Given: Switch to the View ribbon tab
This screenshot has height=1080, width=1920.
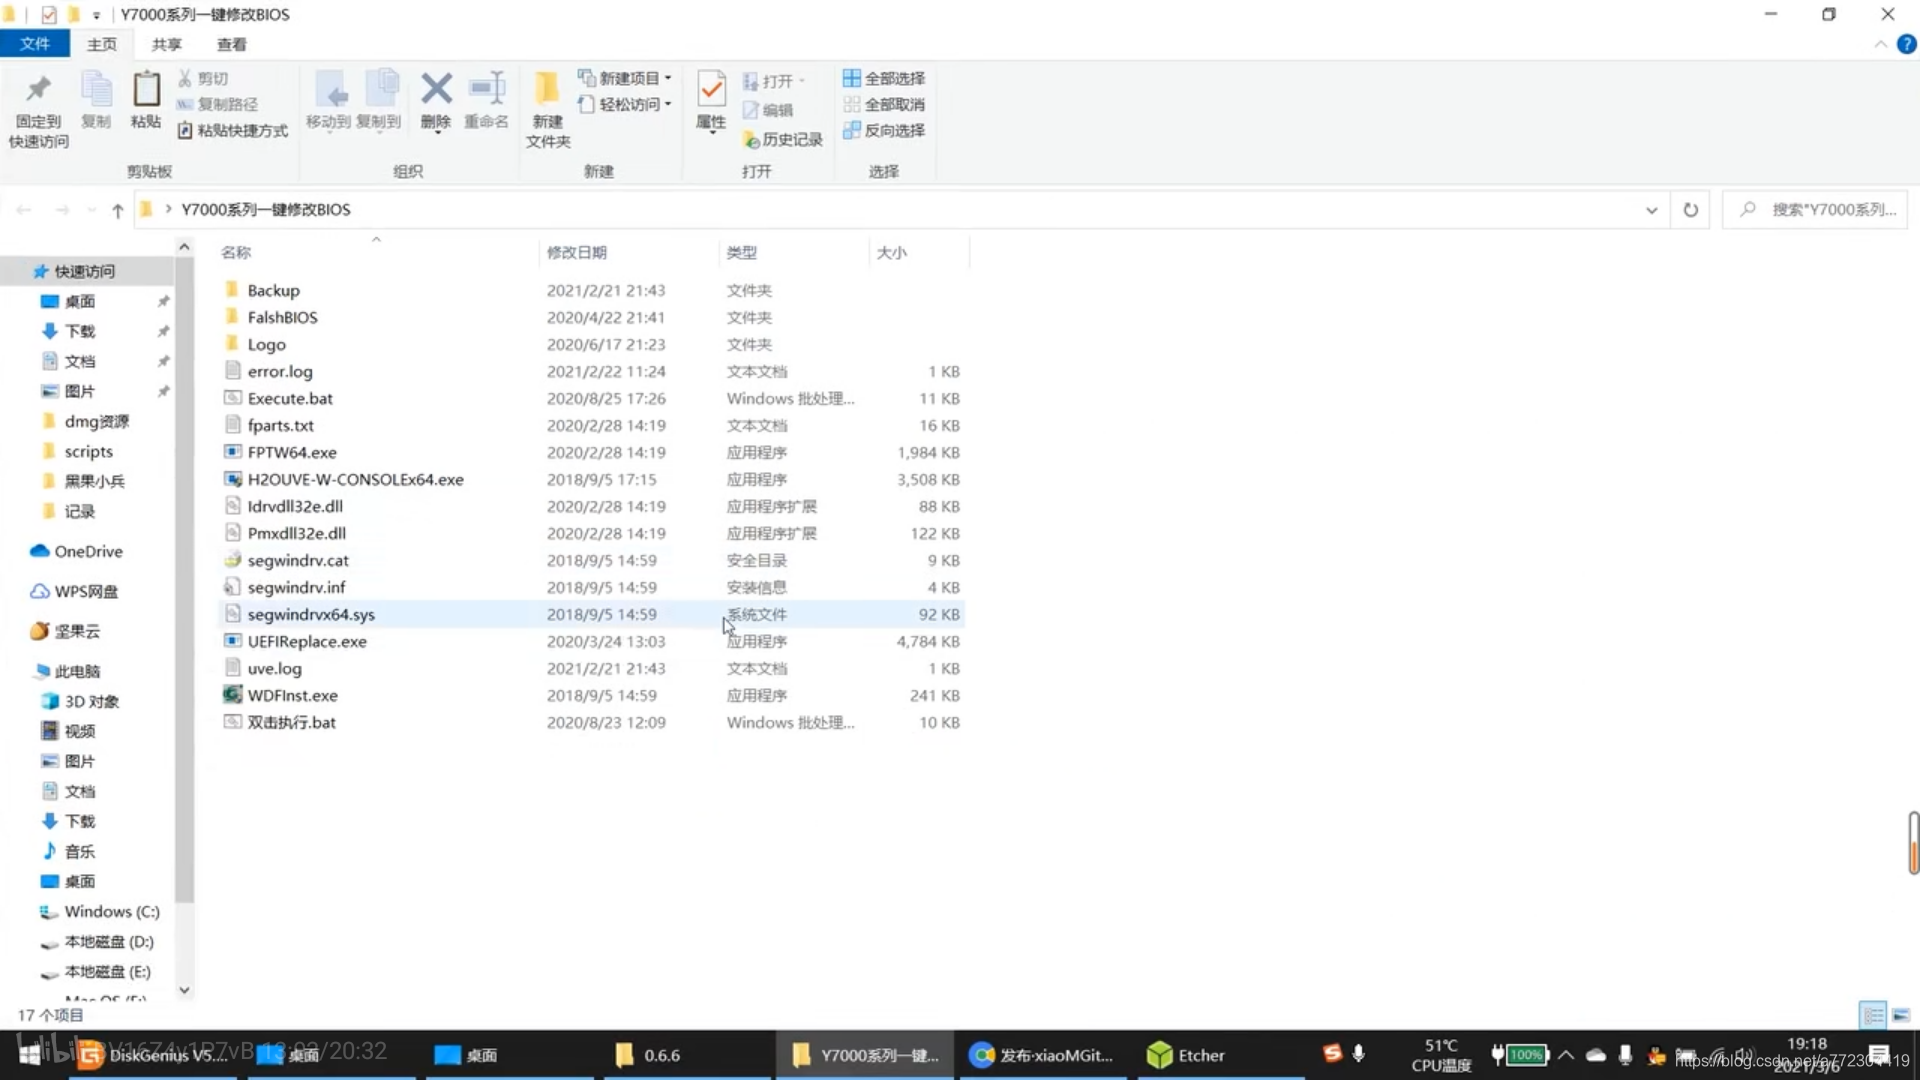Looking at the screenshot, I should click(231, 44).
